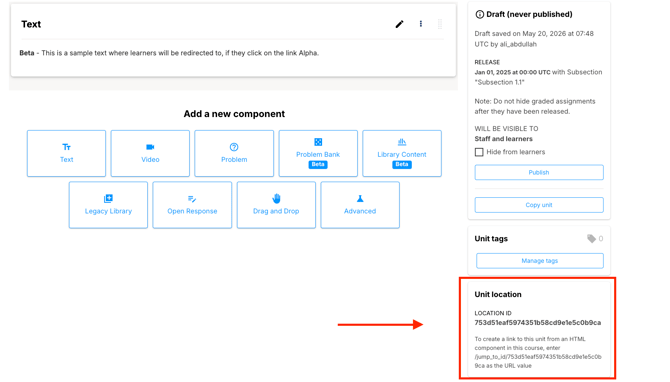Open the three-dot menu of the Text component

click(421, 24)
